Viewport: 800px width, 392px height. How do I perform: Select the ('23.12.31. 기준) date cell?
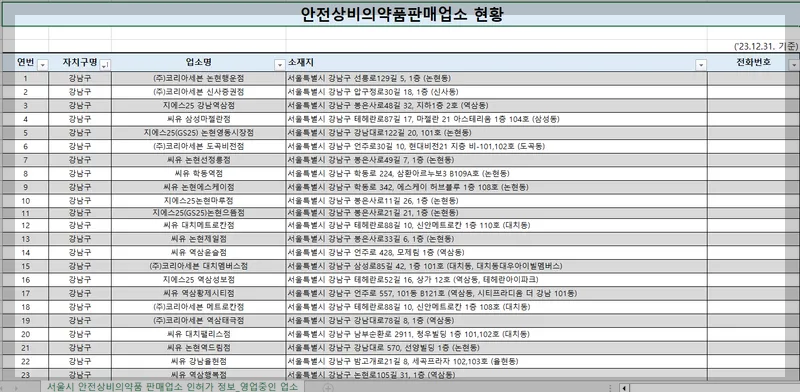[766, 46]
